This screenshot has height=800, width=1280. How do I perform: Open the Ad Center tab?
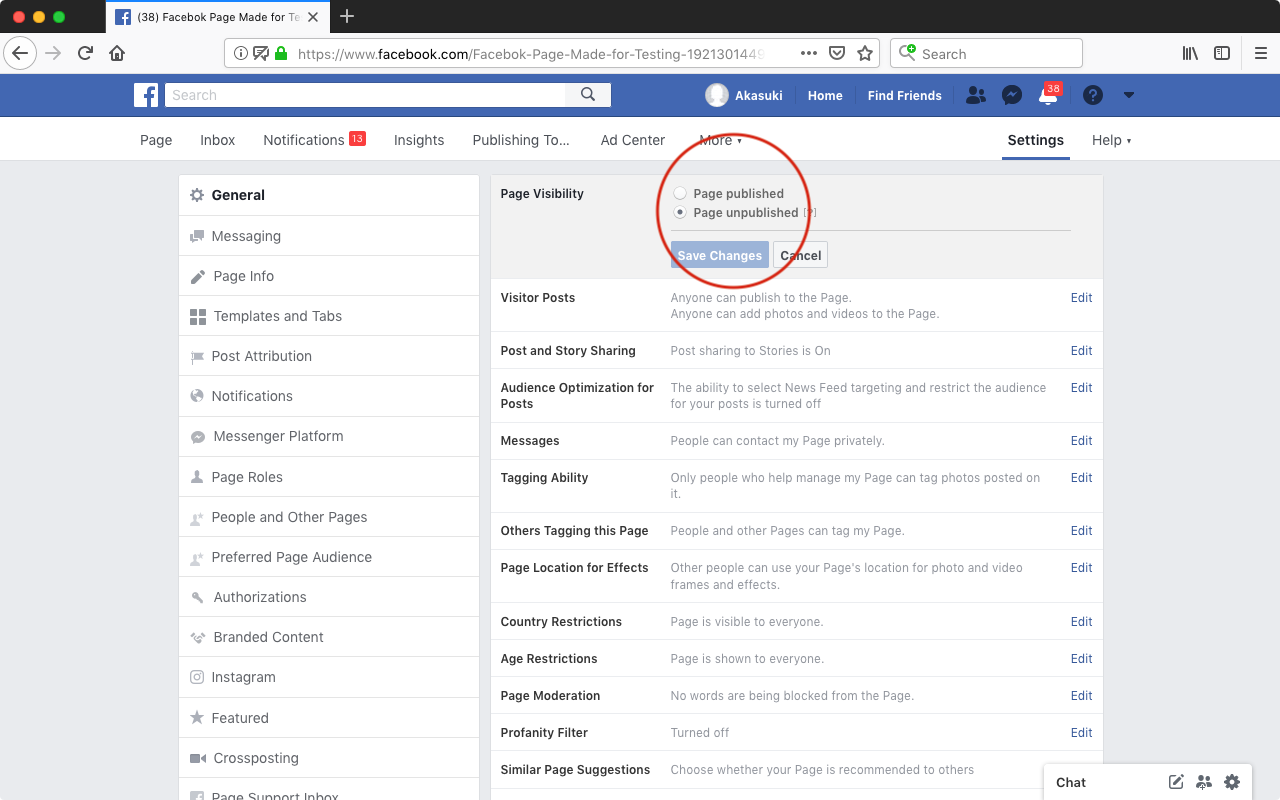pos(633,140)
